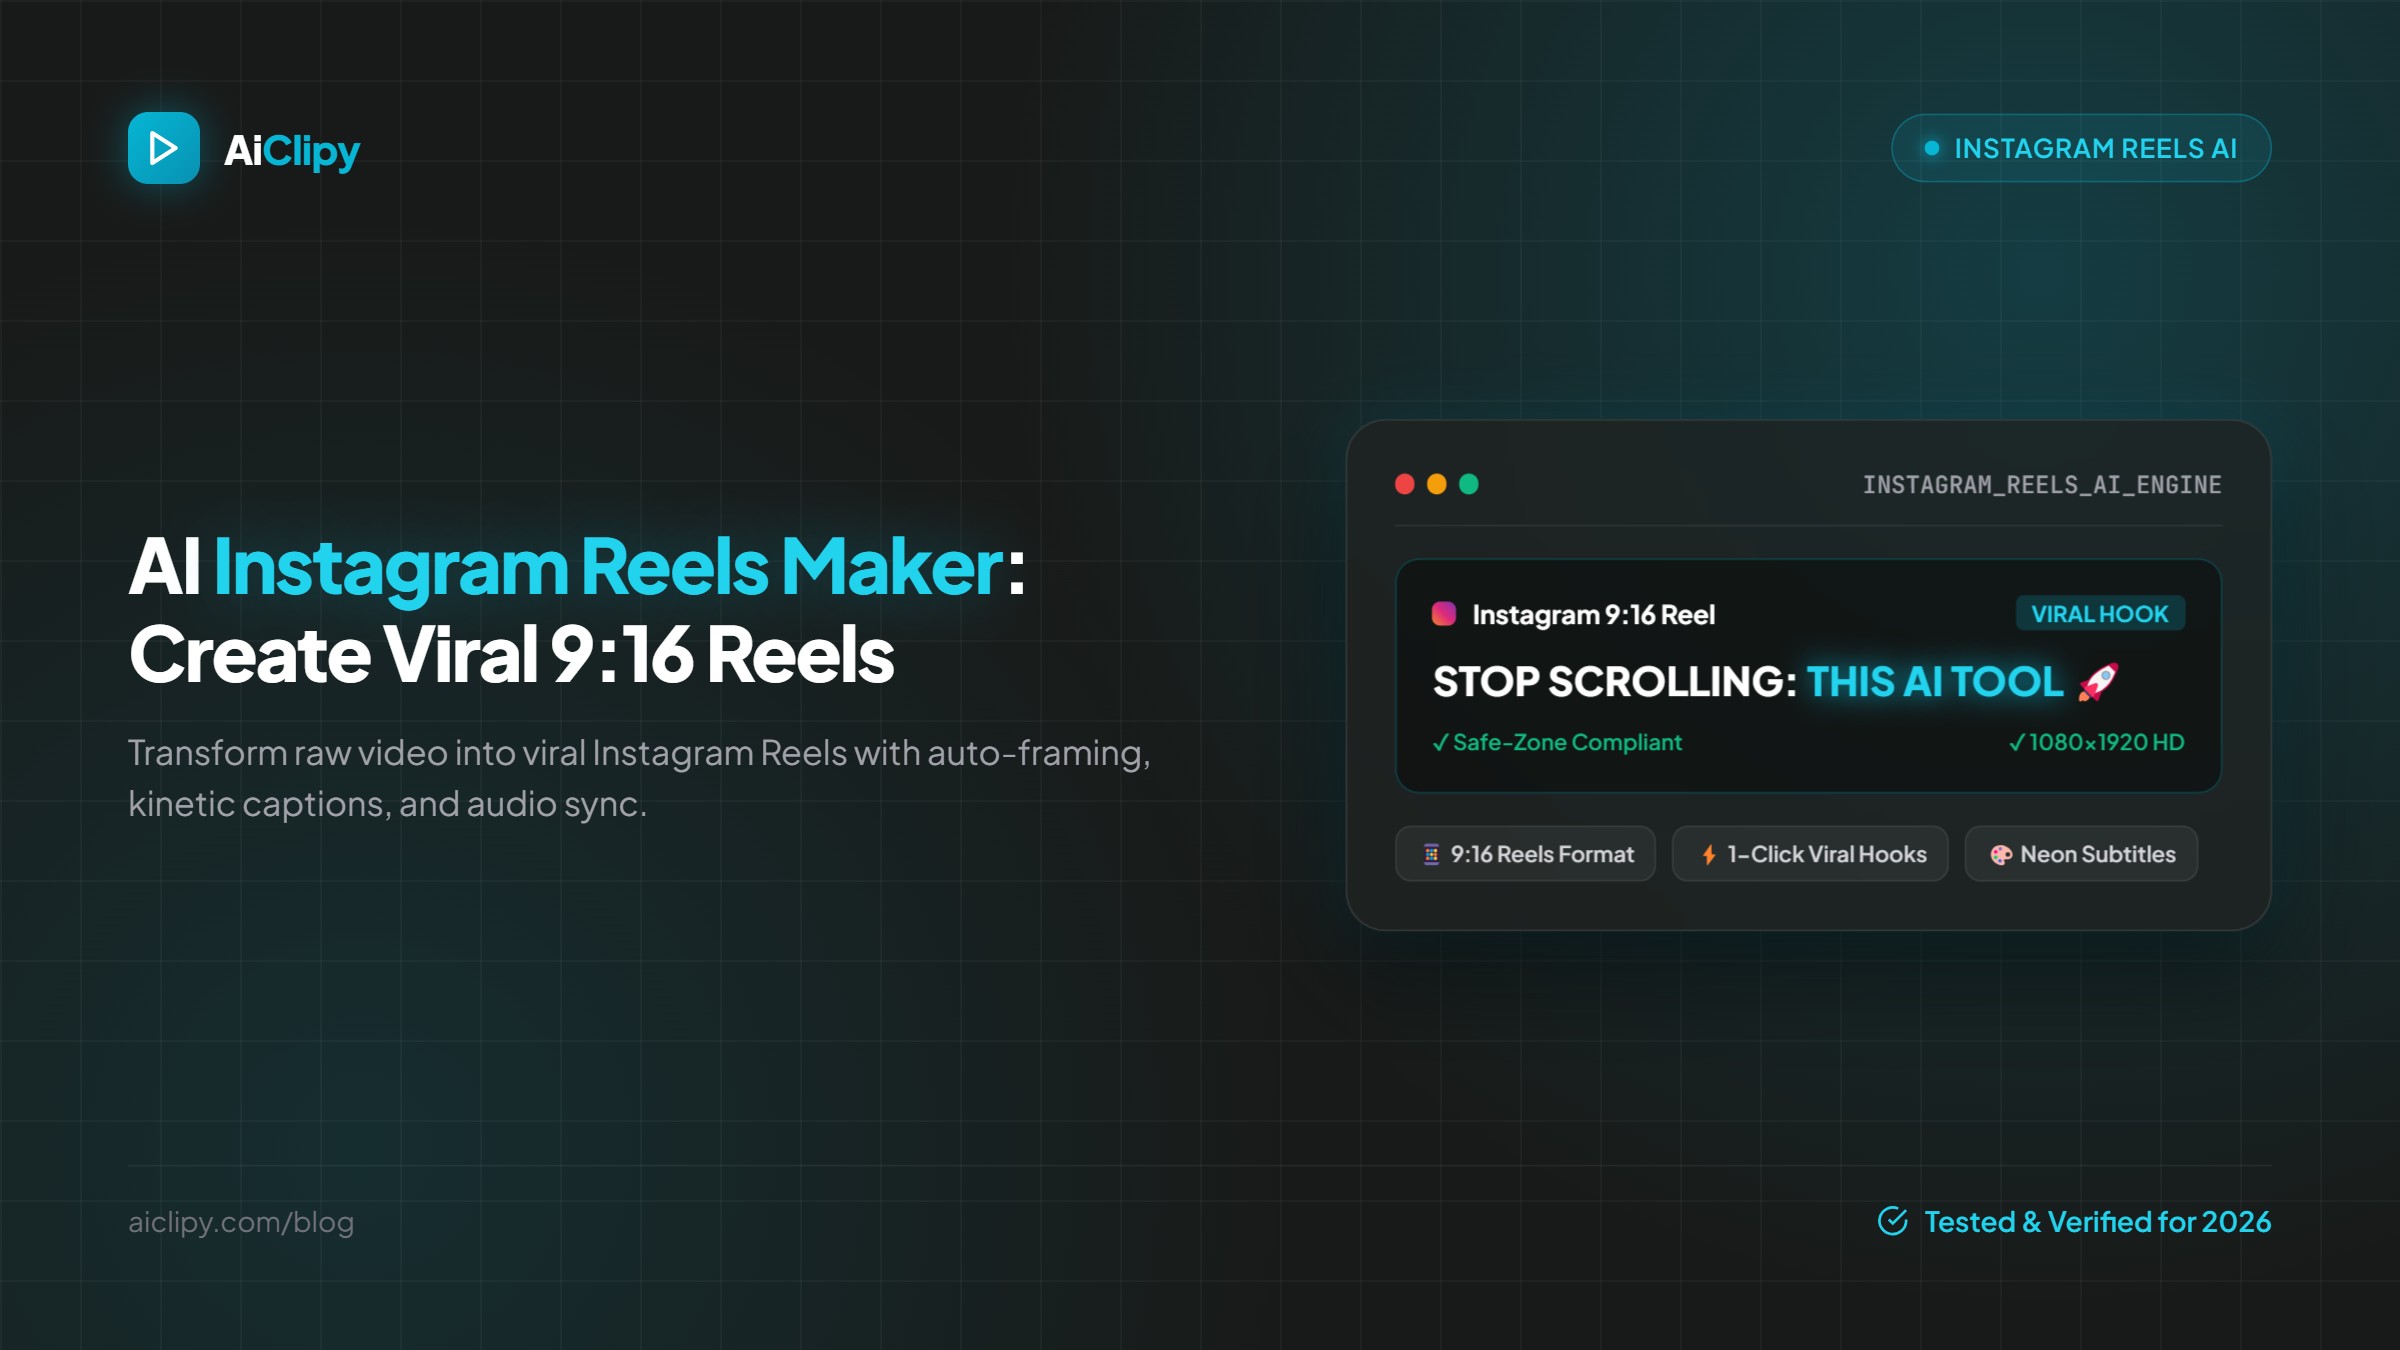Click the rocket emoji icon
2400x1350 pixels.
pos(2097,682)
